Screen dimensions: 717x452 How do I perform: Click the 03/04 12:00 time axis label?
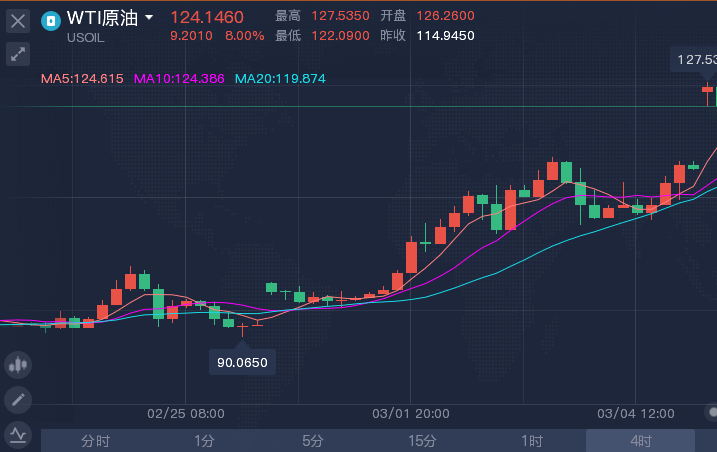coord(636,414)
